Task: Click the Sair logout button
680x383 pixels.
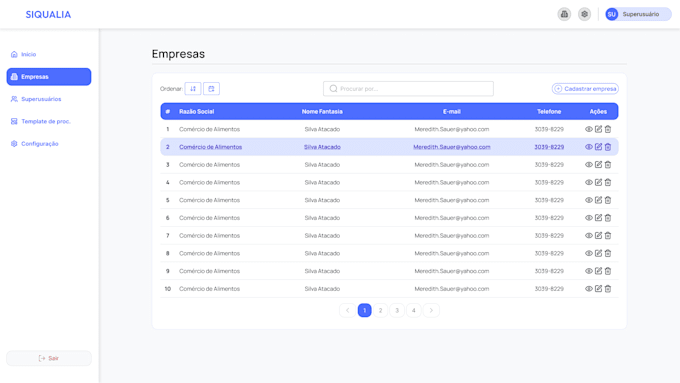Action: coord(49,358)
